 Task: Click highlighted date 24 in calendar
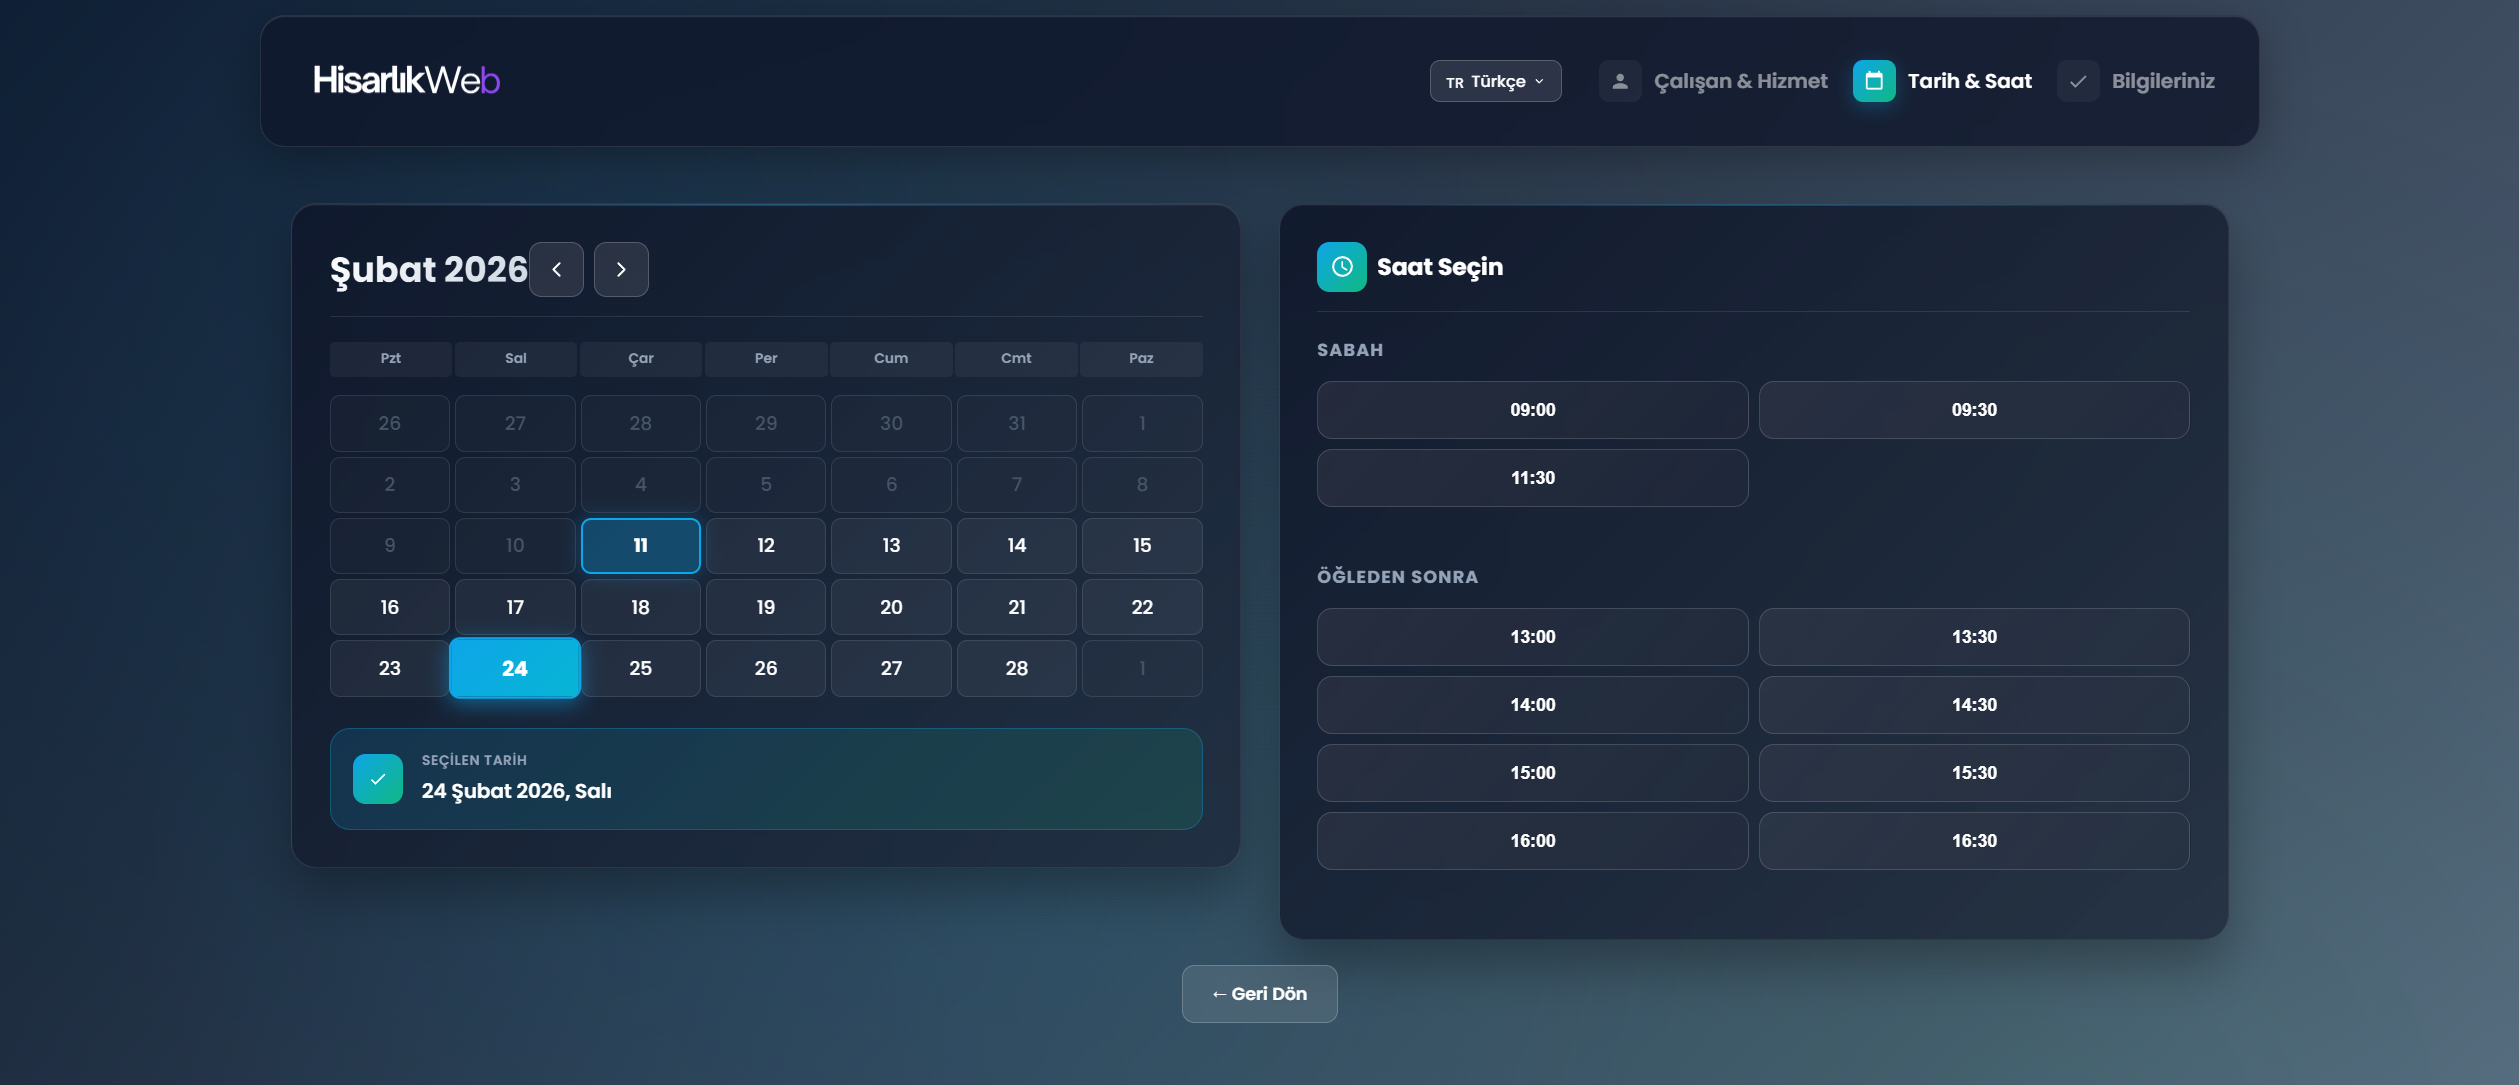pyautogui.click(x=514, y=668)
